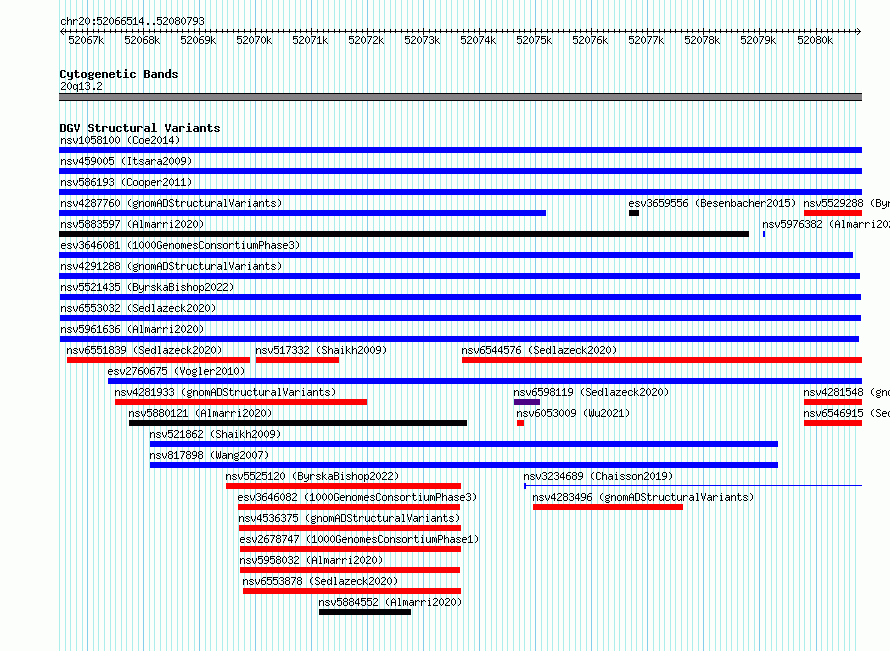Select the nsv5961636 (Almarri2020) label
The height and width of the screenshot is (651, 890).
point(132,329)
